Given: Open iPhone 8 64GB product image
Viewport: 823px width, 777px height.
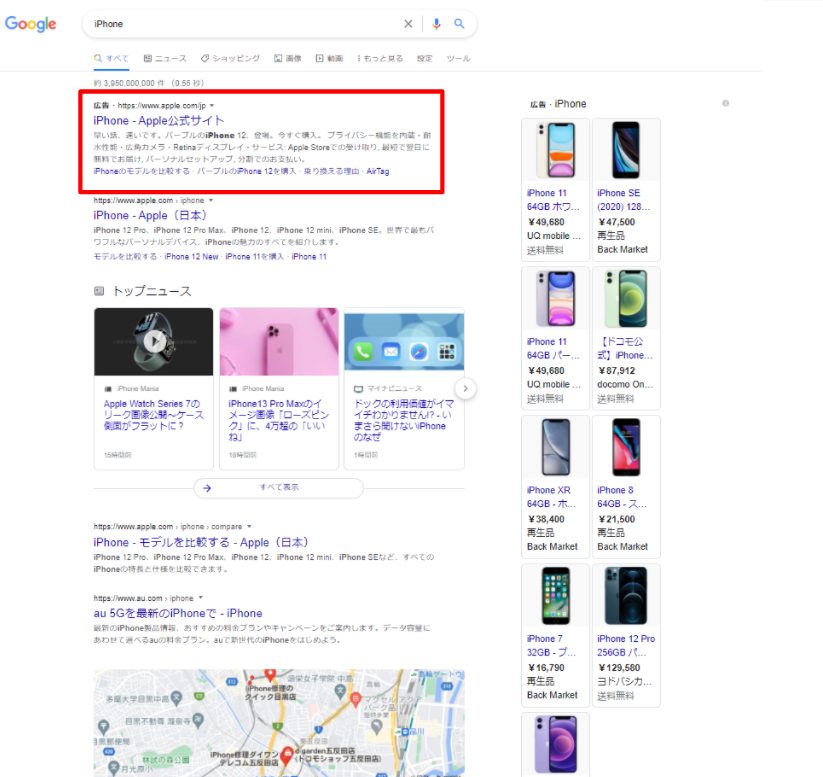Looking at the screenshot, I should 626,447.
